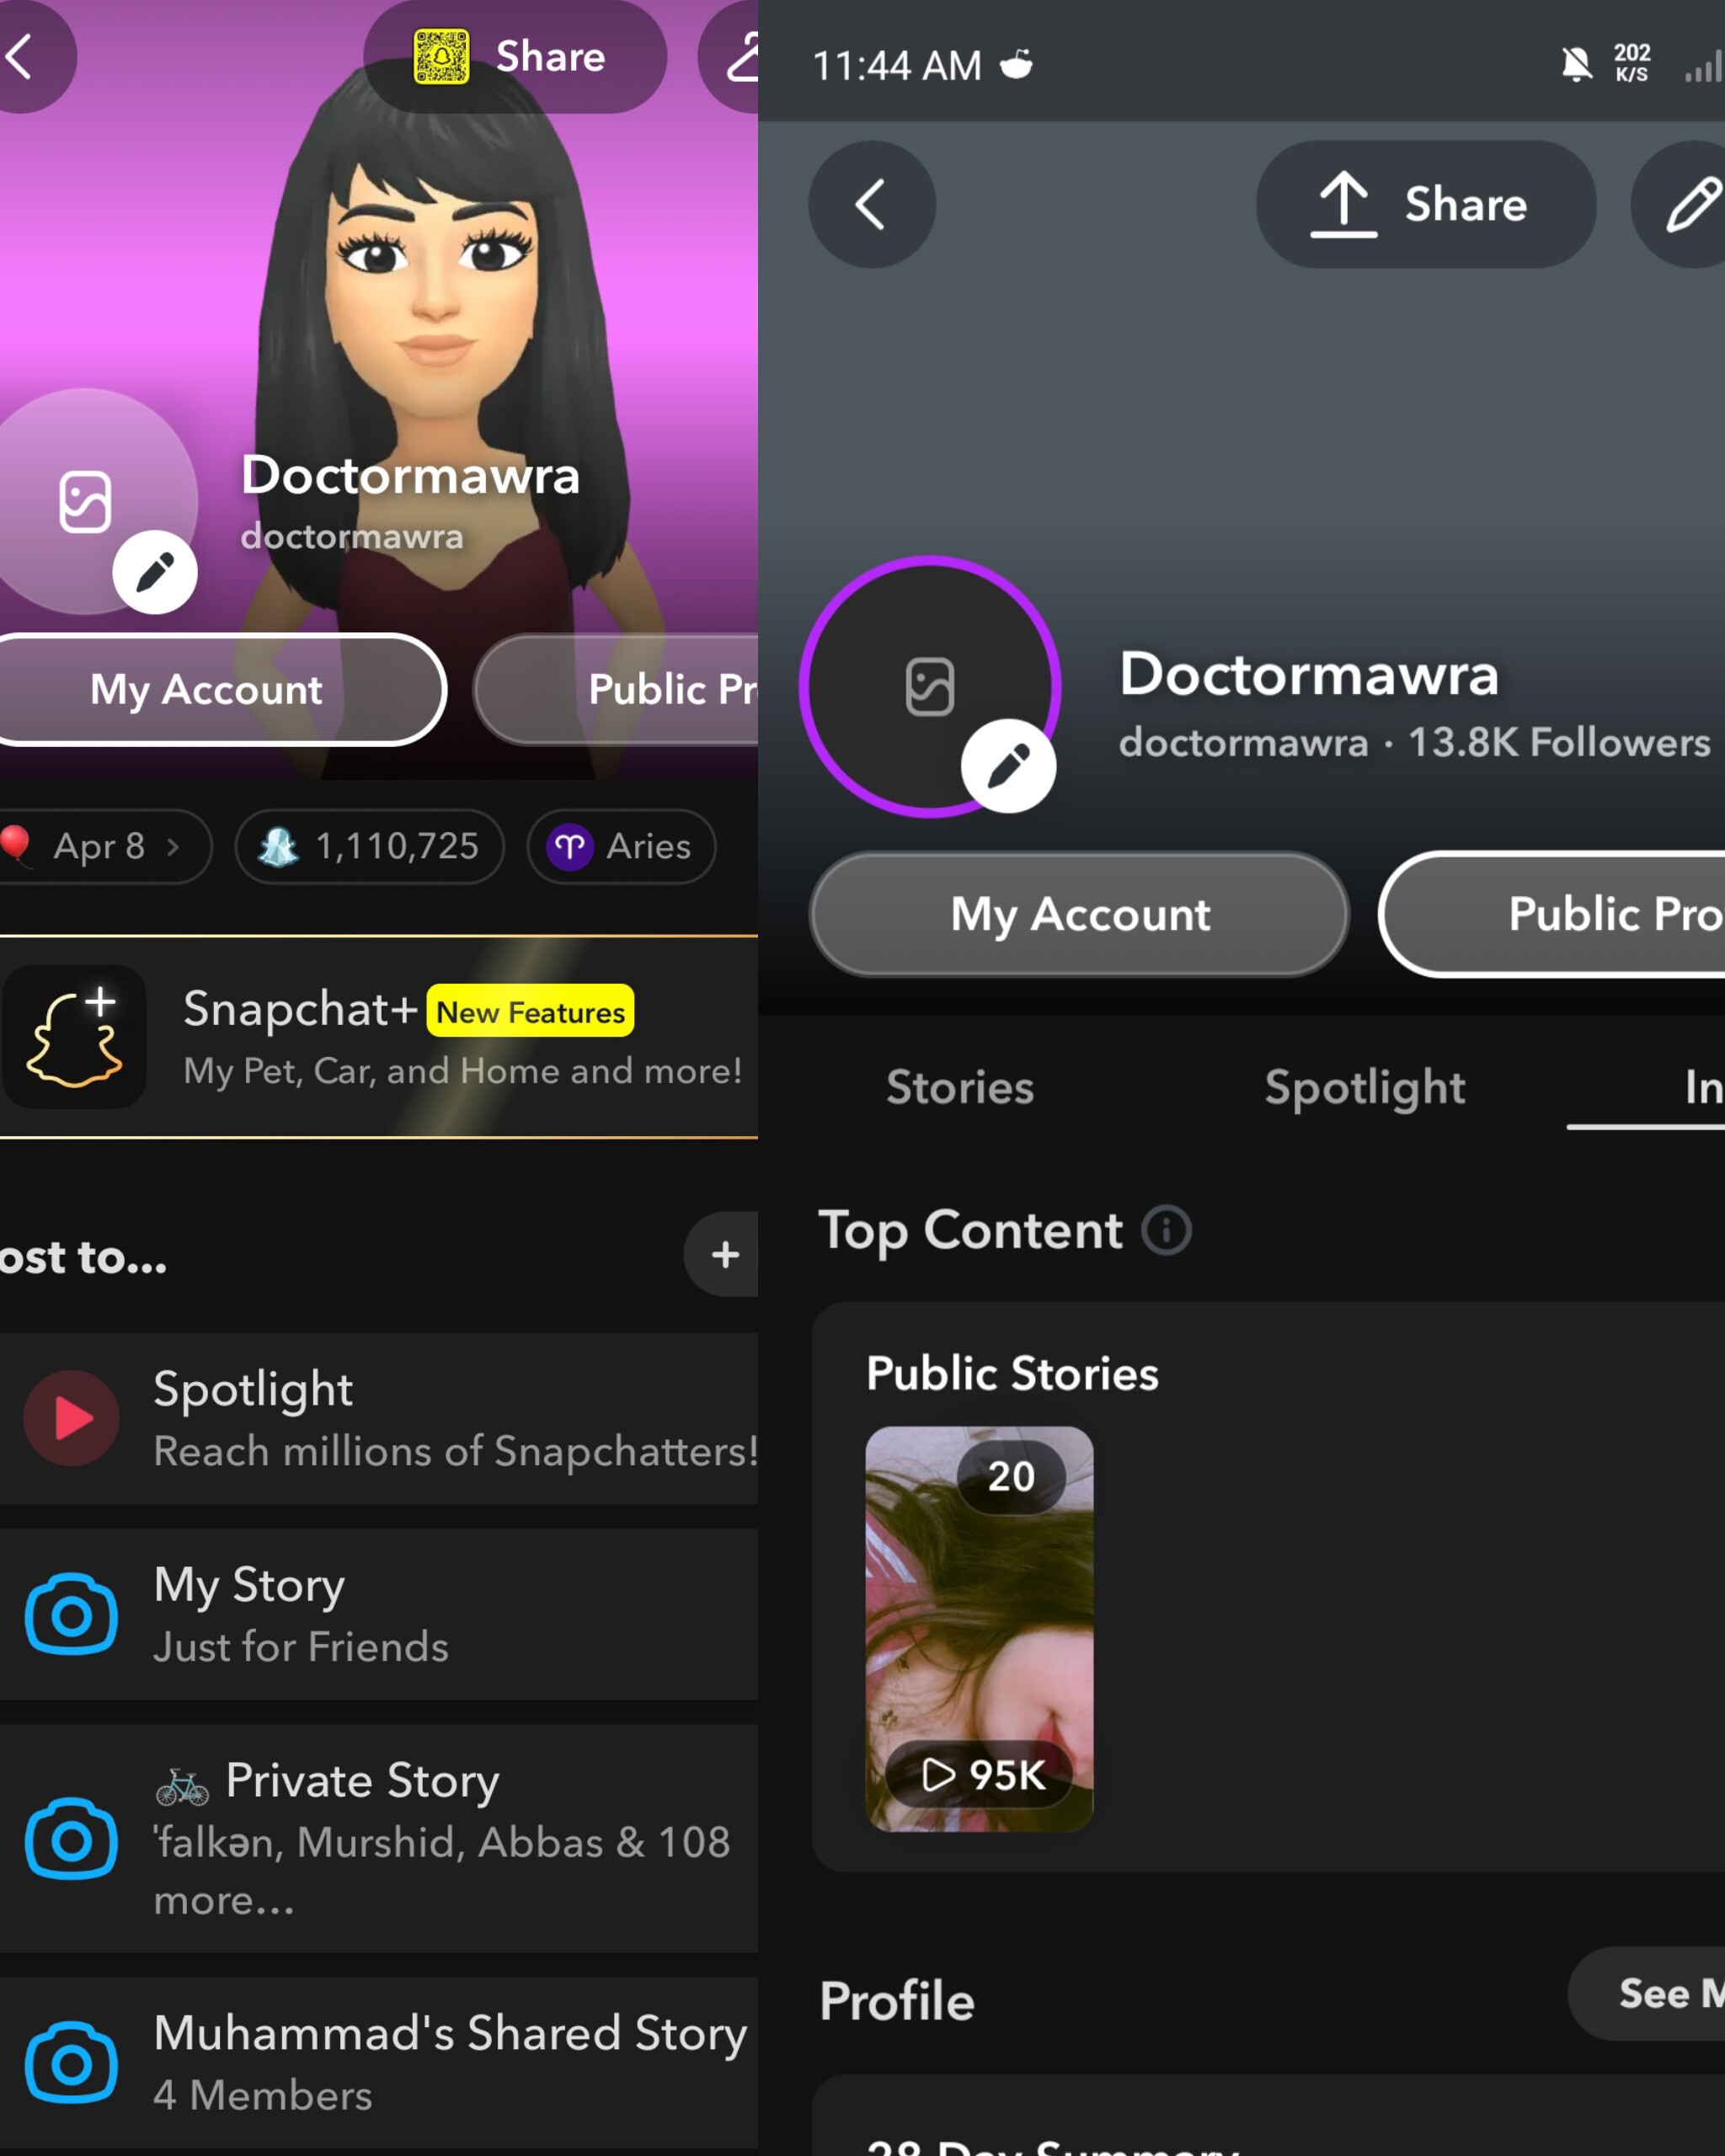
Task: Edit the profile photo pencil on the left screen
Action: coord(155,572)
